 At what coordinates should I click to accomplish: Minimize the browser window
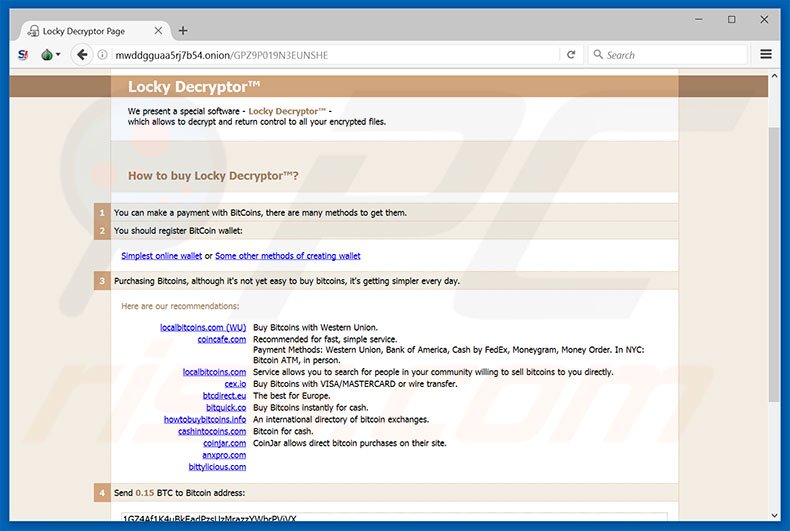[699, 20]
